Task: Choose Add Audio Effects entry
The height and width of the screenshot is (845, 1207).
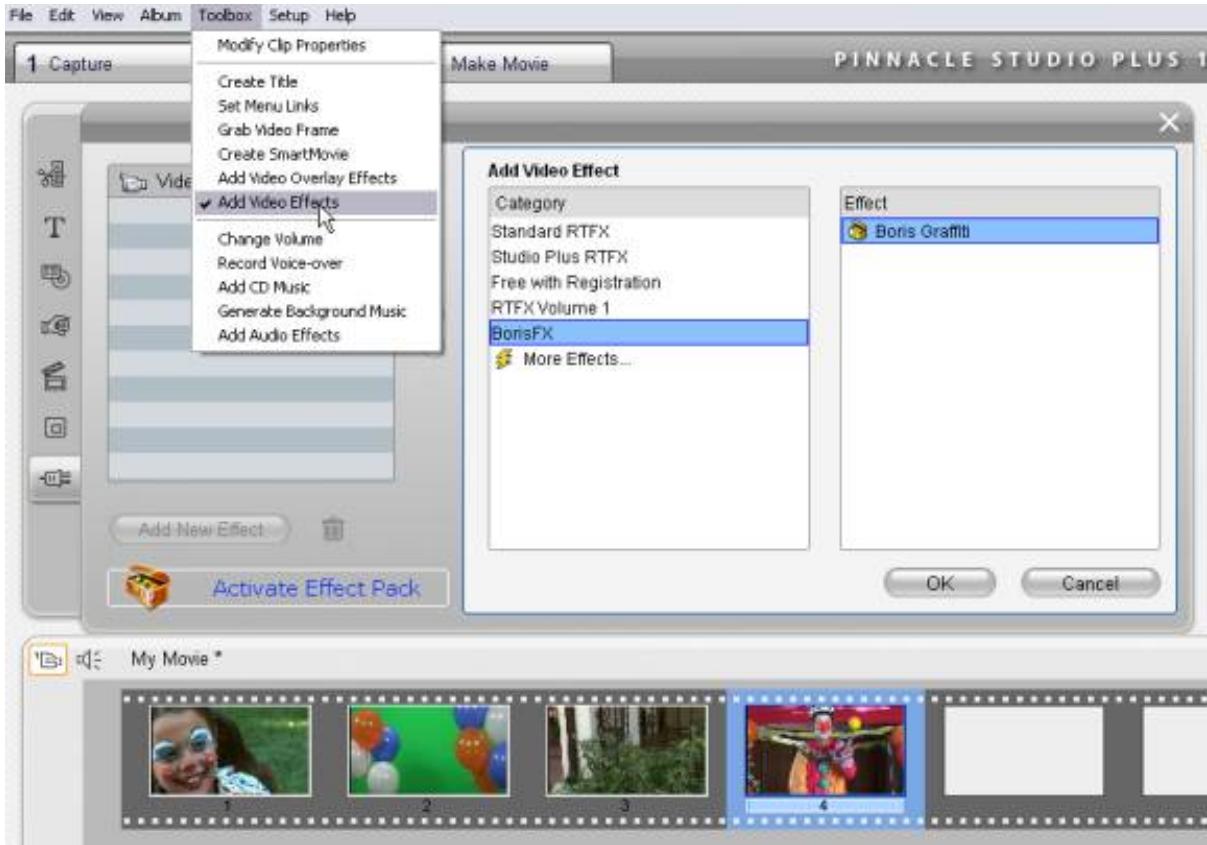Action: point(315,335)
